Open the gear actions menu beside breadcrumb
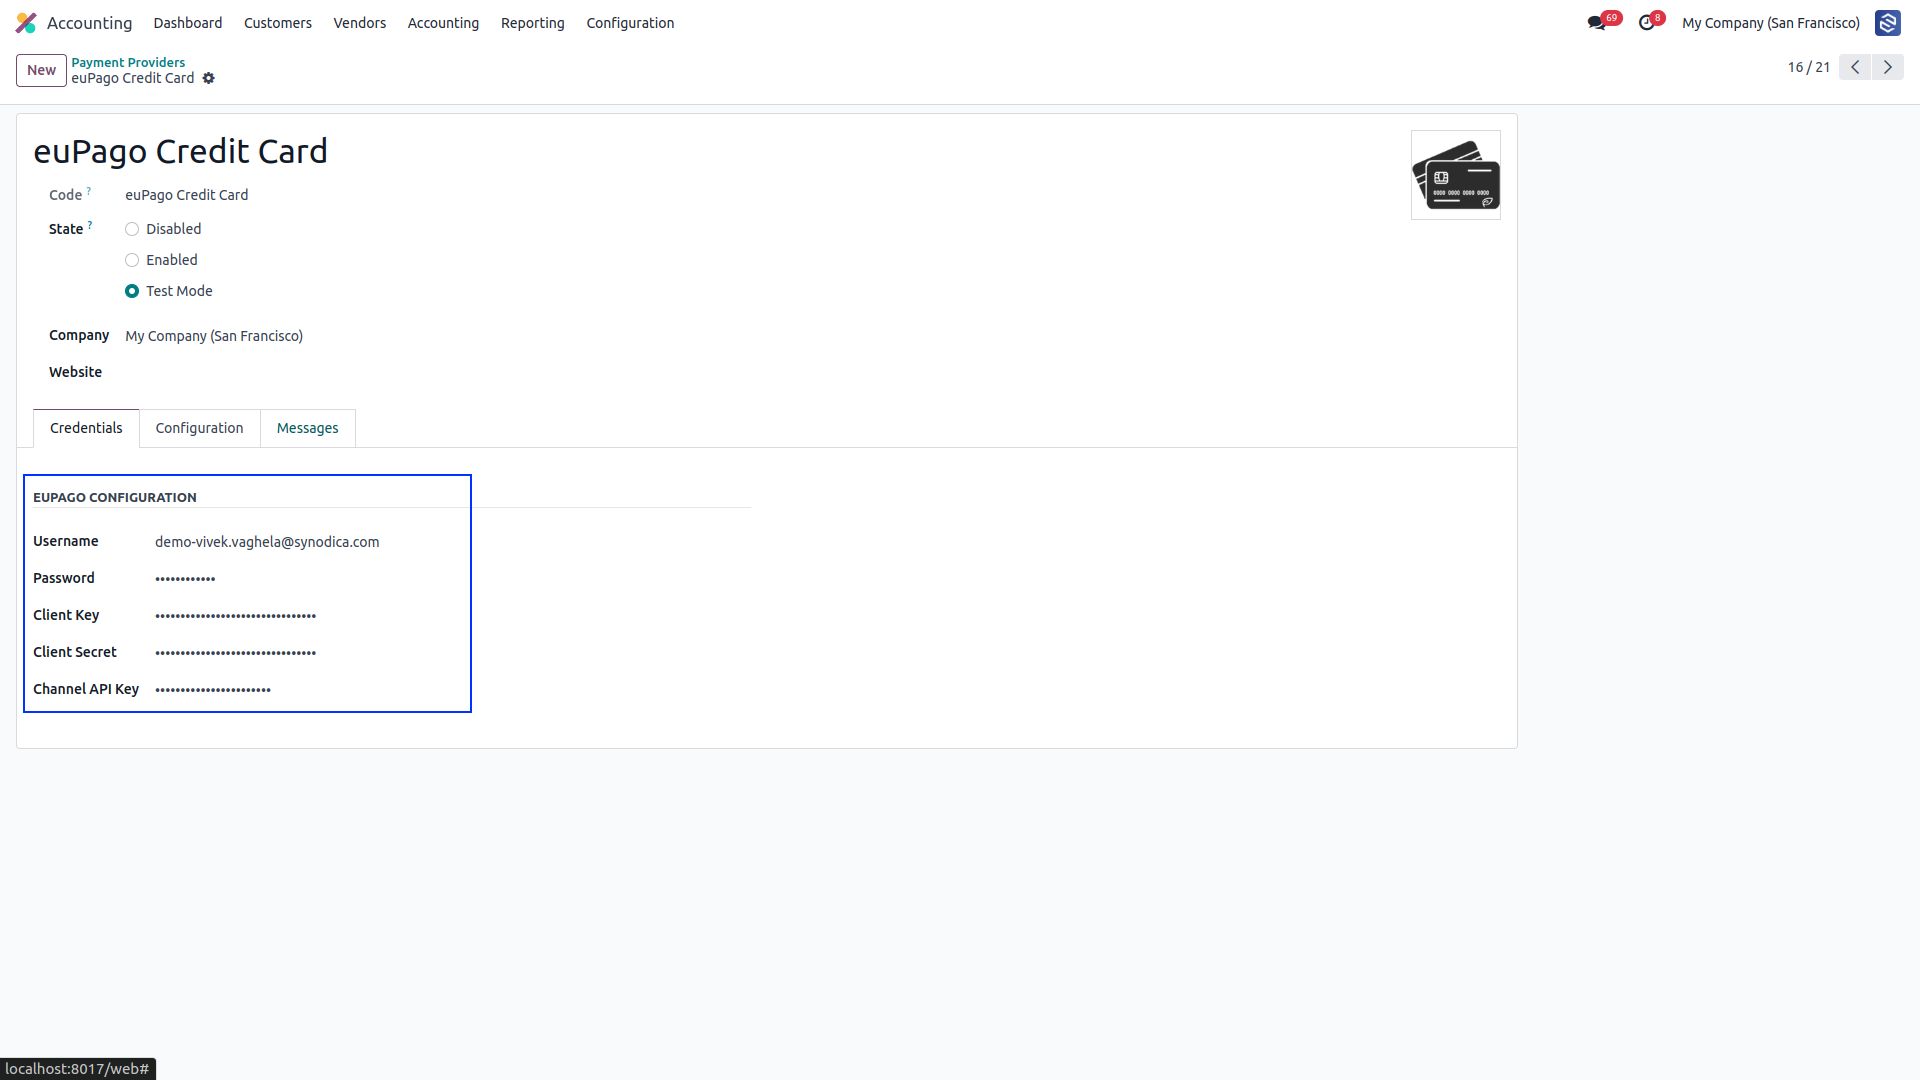The image size is (1920, 1080). 208,78
